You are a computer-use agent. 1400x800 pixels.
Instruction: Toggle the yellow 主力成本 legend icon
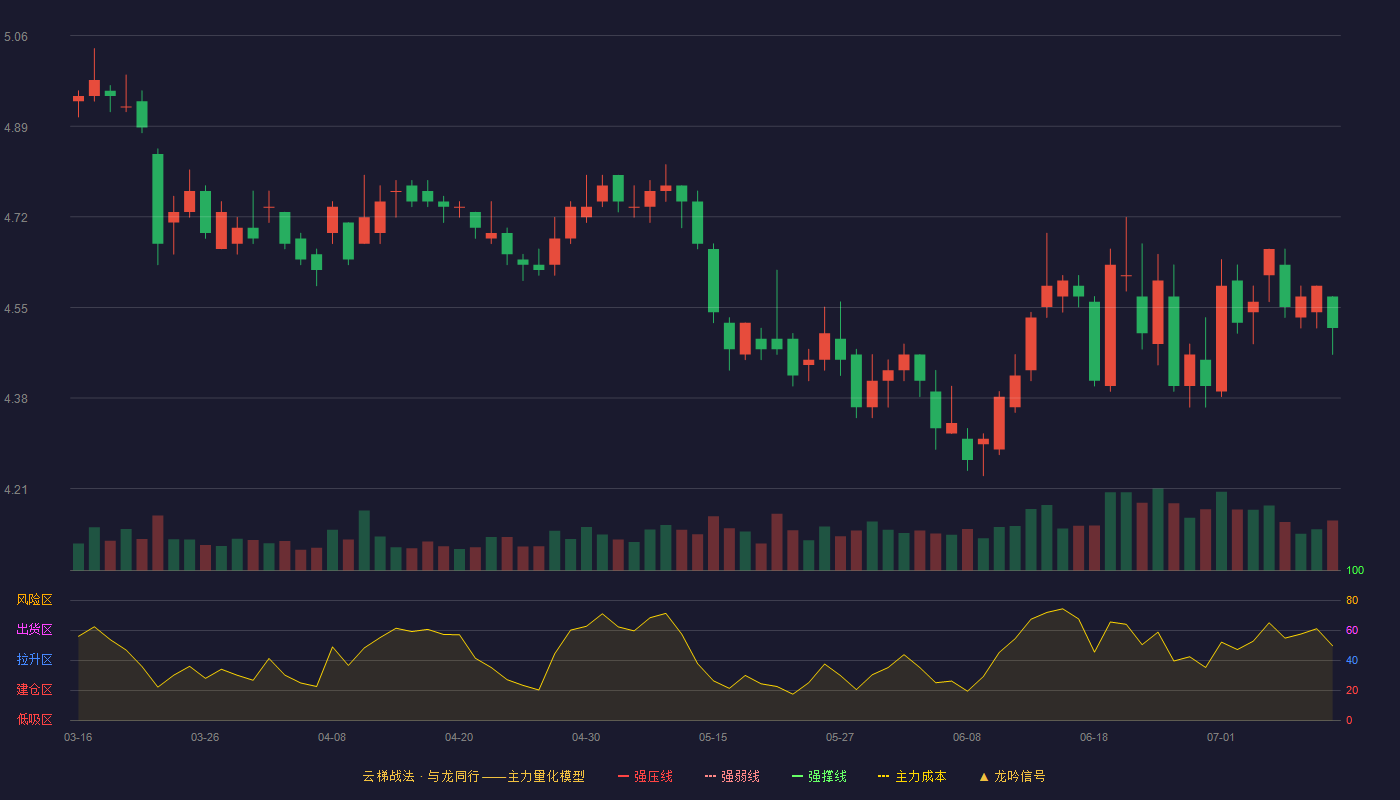(x=884, y=776)
